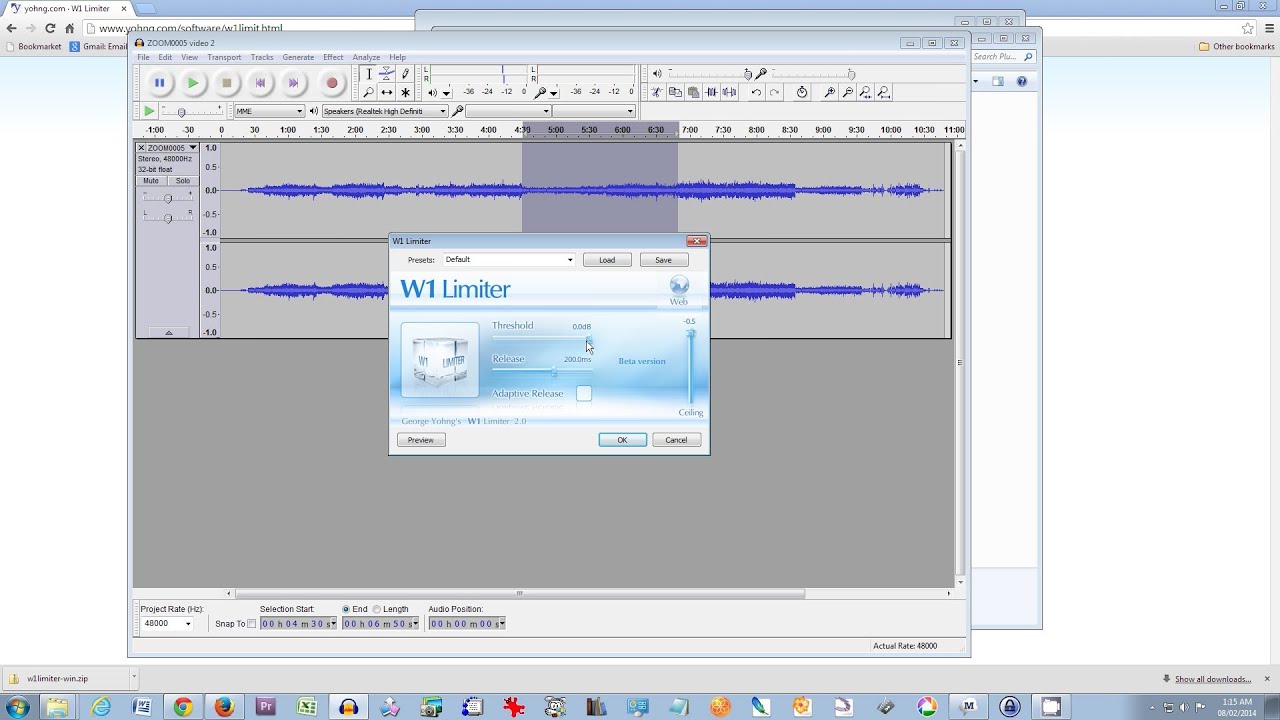Click the Save preset button
Screen dimensions: 1280x720
663,260
